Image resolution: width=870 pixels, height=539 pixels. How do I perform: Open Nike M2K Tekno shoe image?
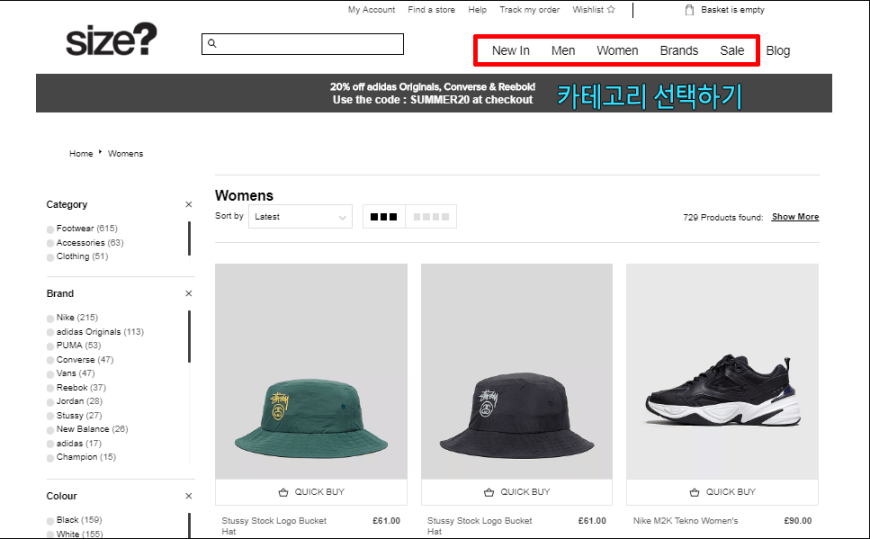[722, 371]
